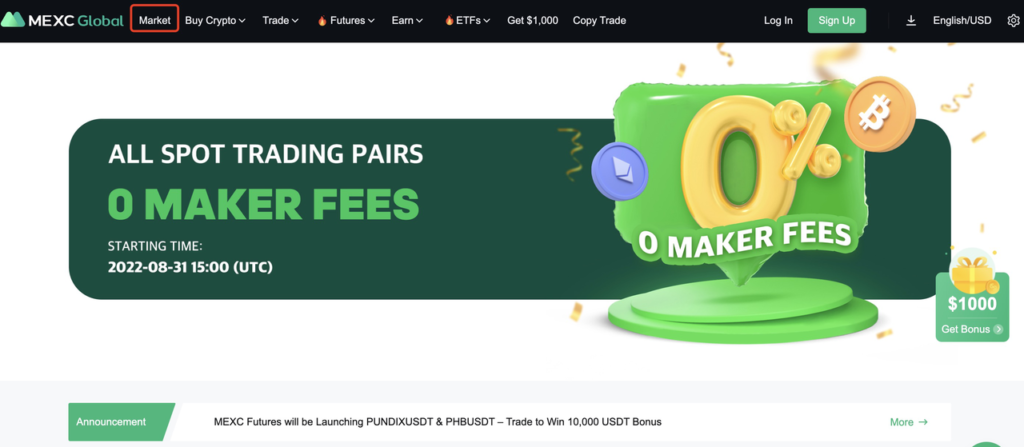
Task: Select the Get $1,000 menu item
Action: click(532, 20)
